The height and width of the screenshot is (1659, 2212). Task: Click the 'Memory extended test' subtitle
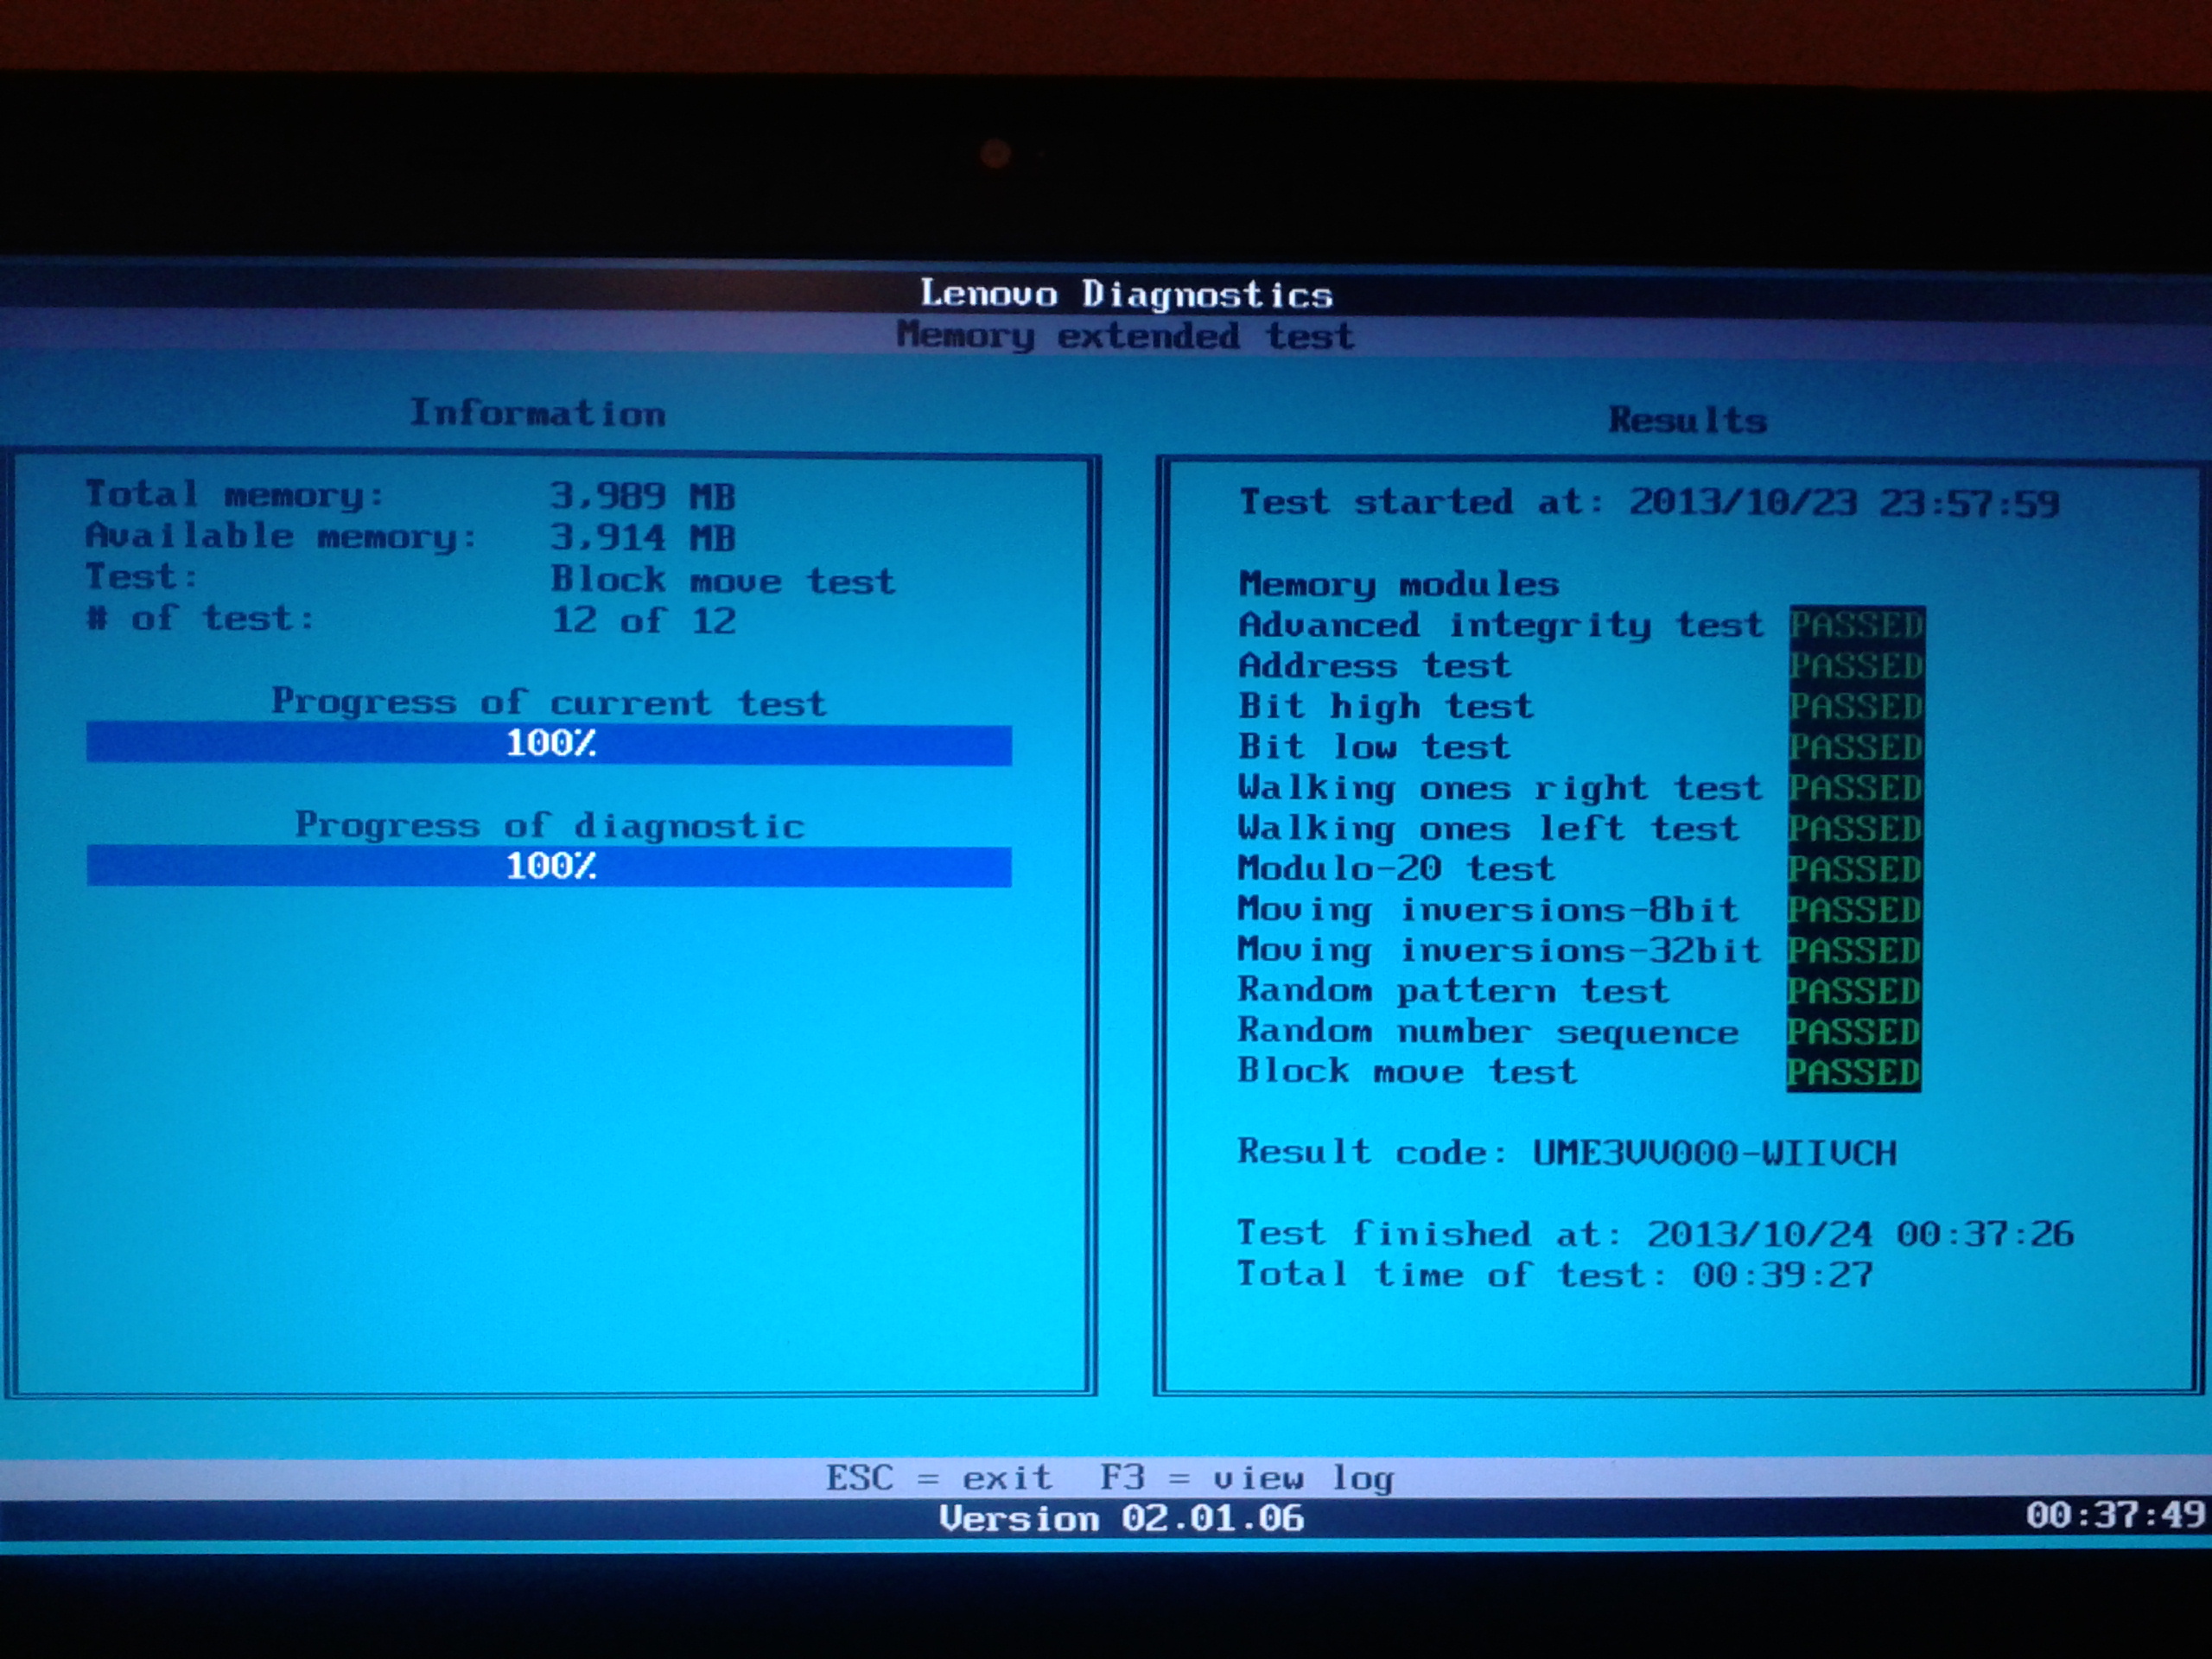point(1125,335)
